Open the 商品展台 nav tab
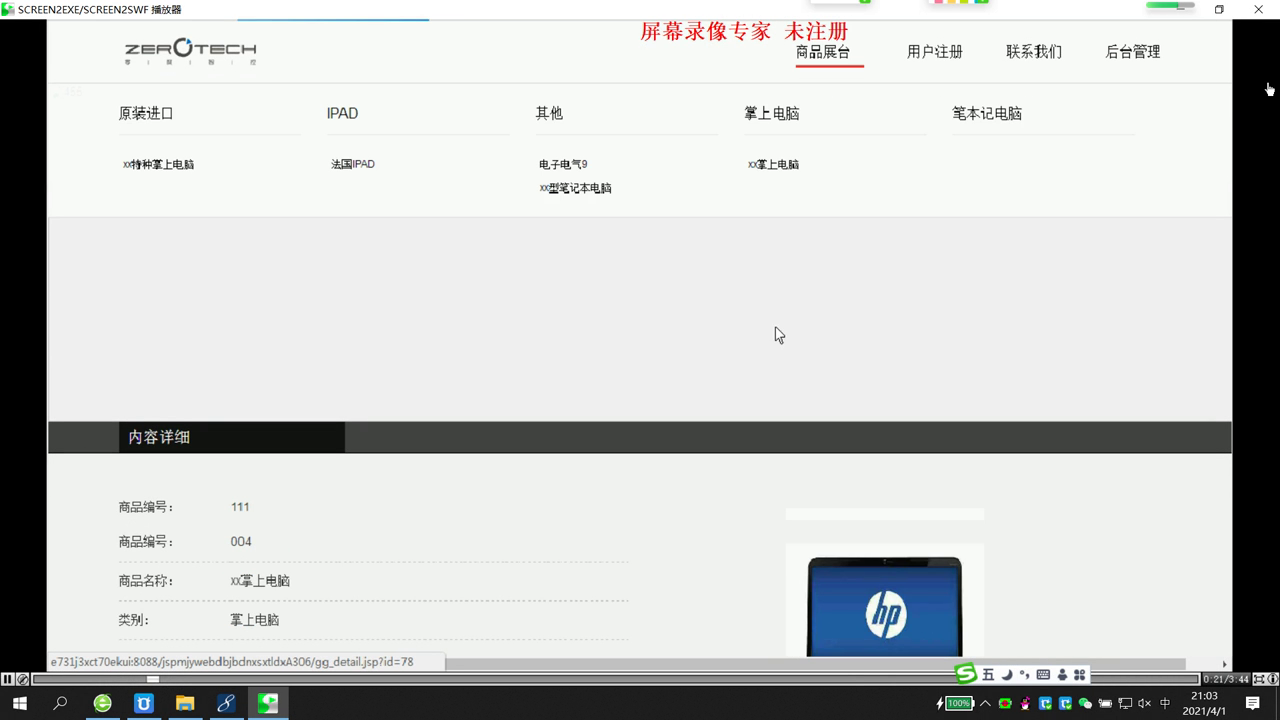This screenshot has height=720, width=1280. tap(823, 52)
